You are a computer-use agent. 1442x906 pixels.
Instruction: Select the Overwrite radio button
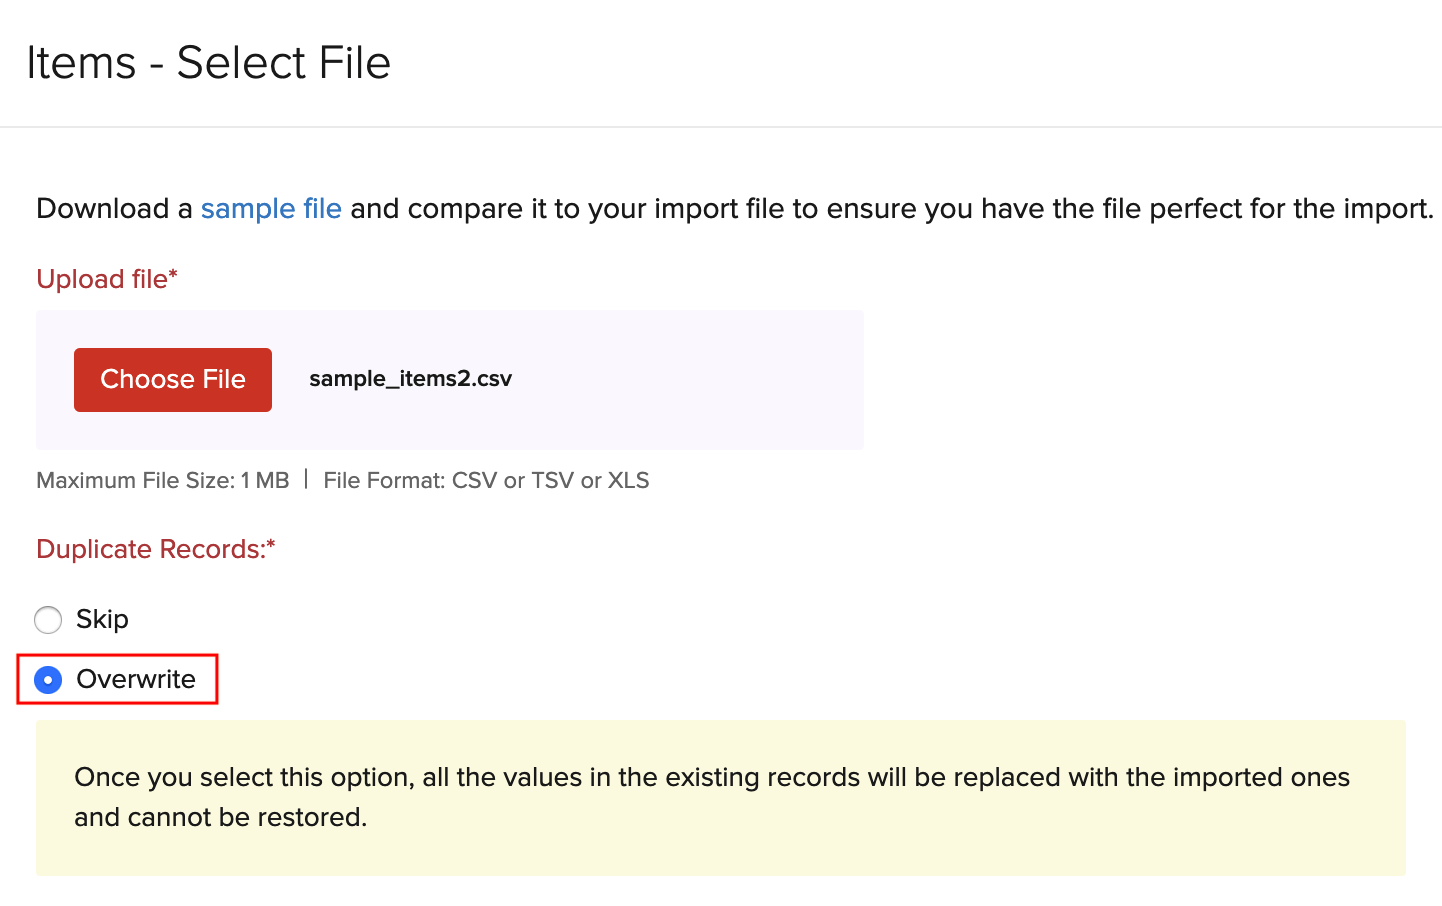tap(48, 680)
